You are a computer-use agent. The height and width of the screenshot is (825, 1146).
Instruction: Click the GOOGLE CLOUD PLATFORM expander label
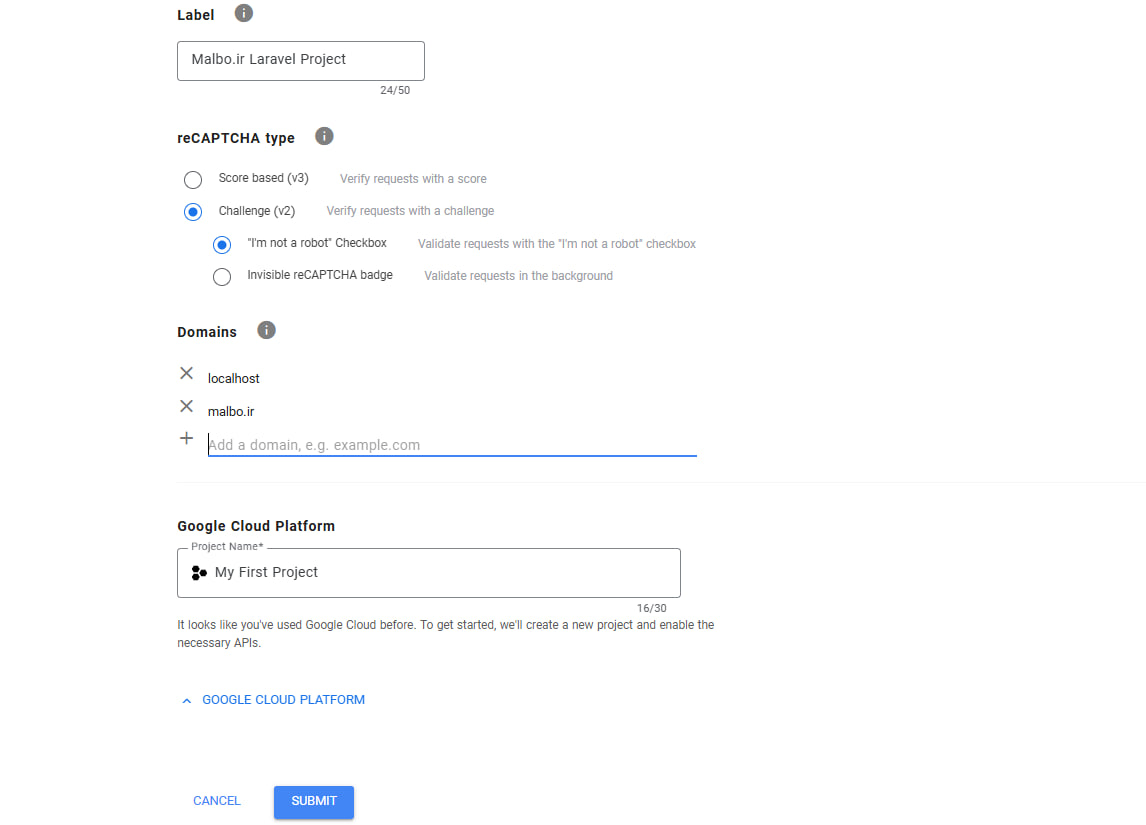point(283,700)
